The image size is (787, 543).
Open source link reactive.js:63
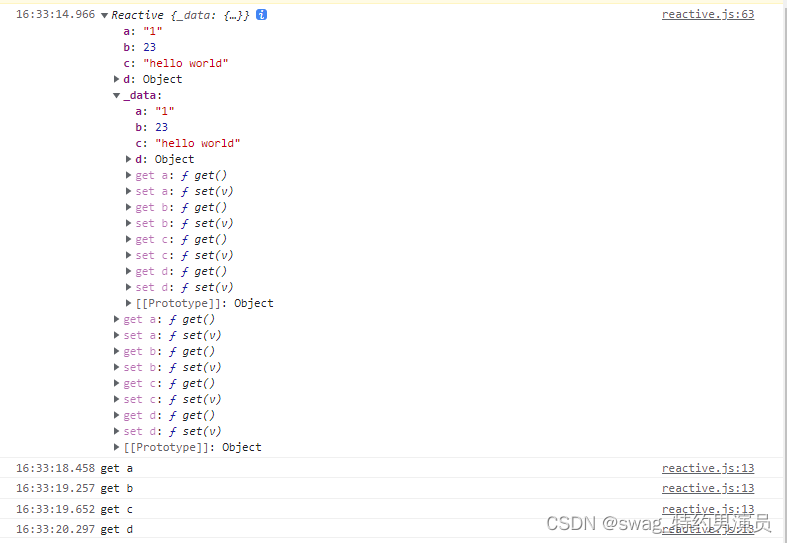[x=708, y=15]
